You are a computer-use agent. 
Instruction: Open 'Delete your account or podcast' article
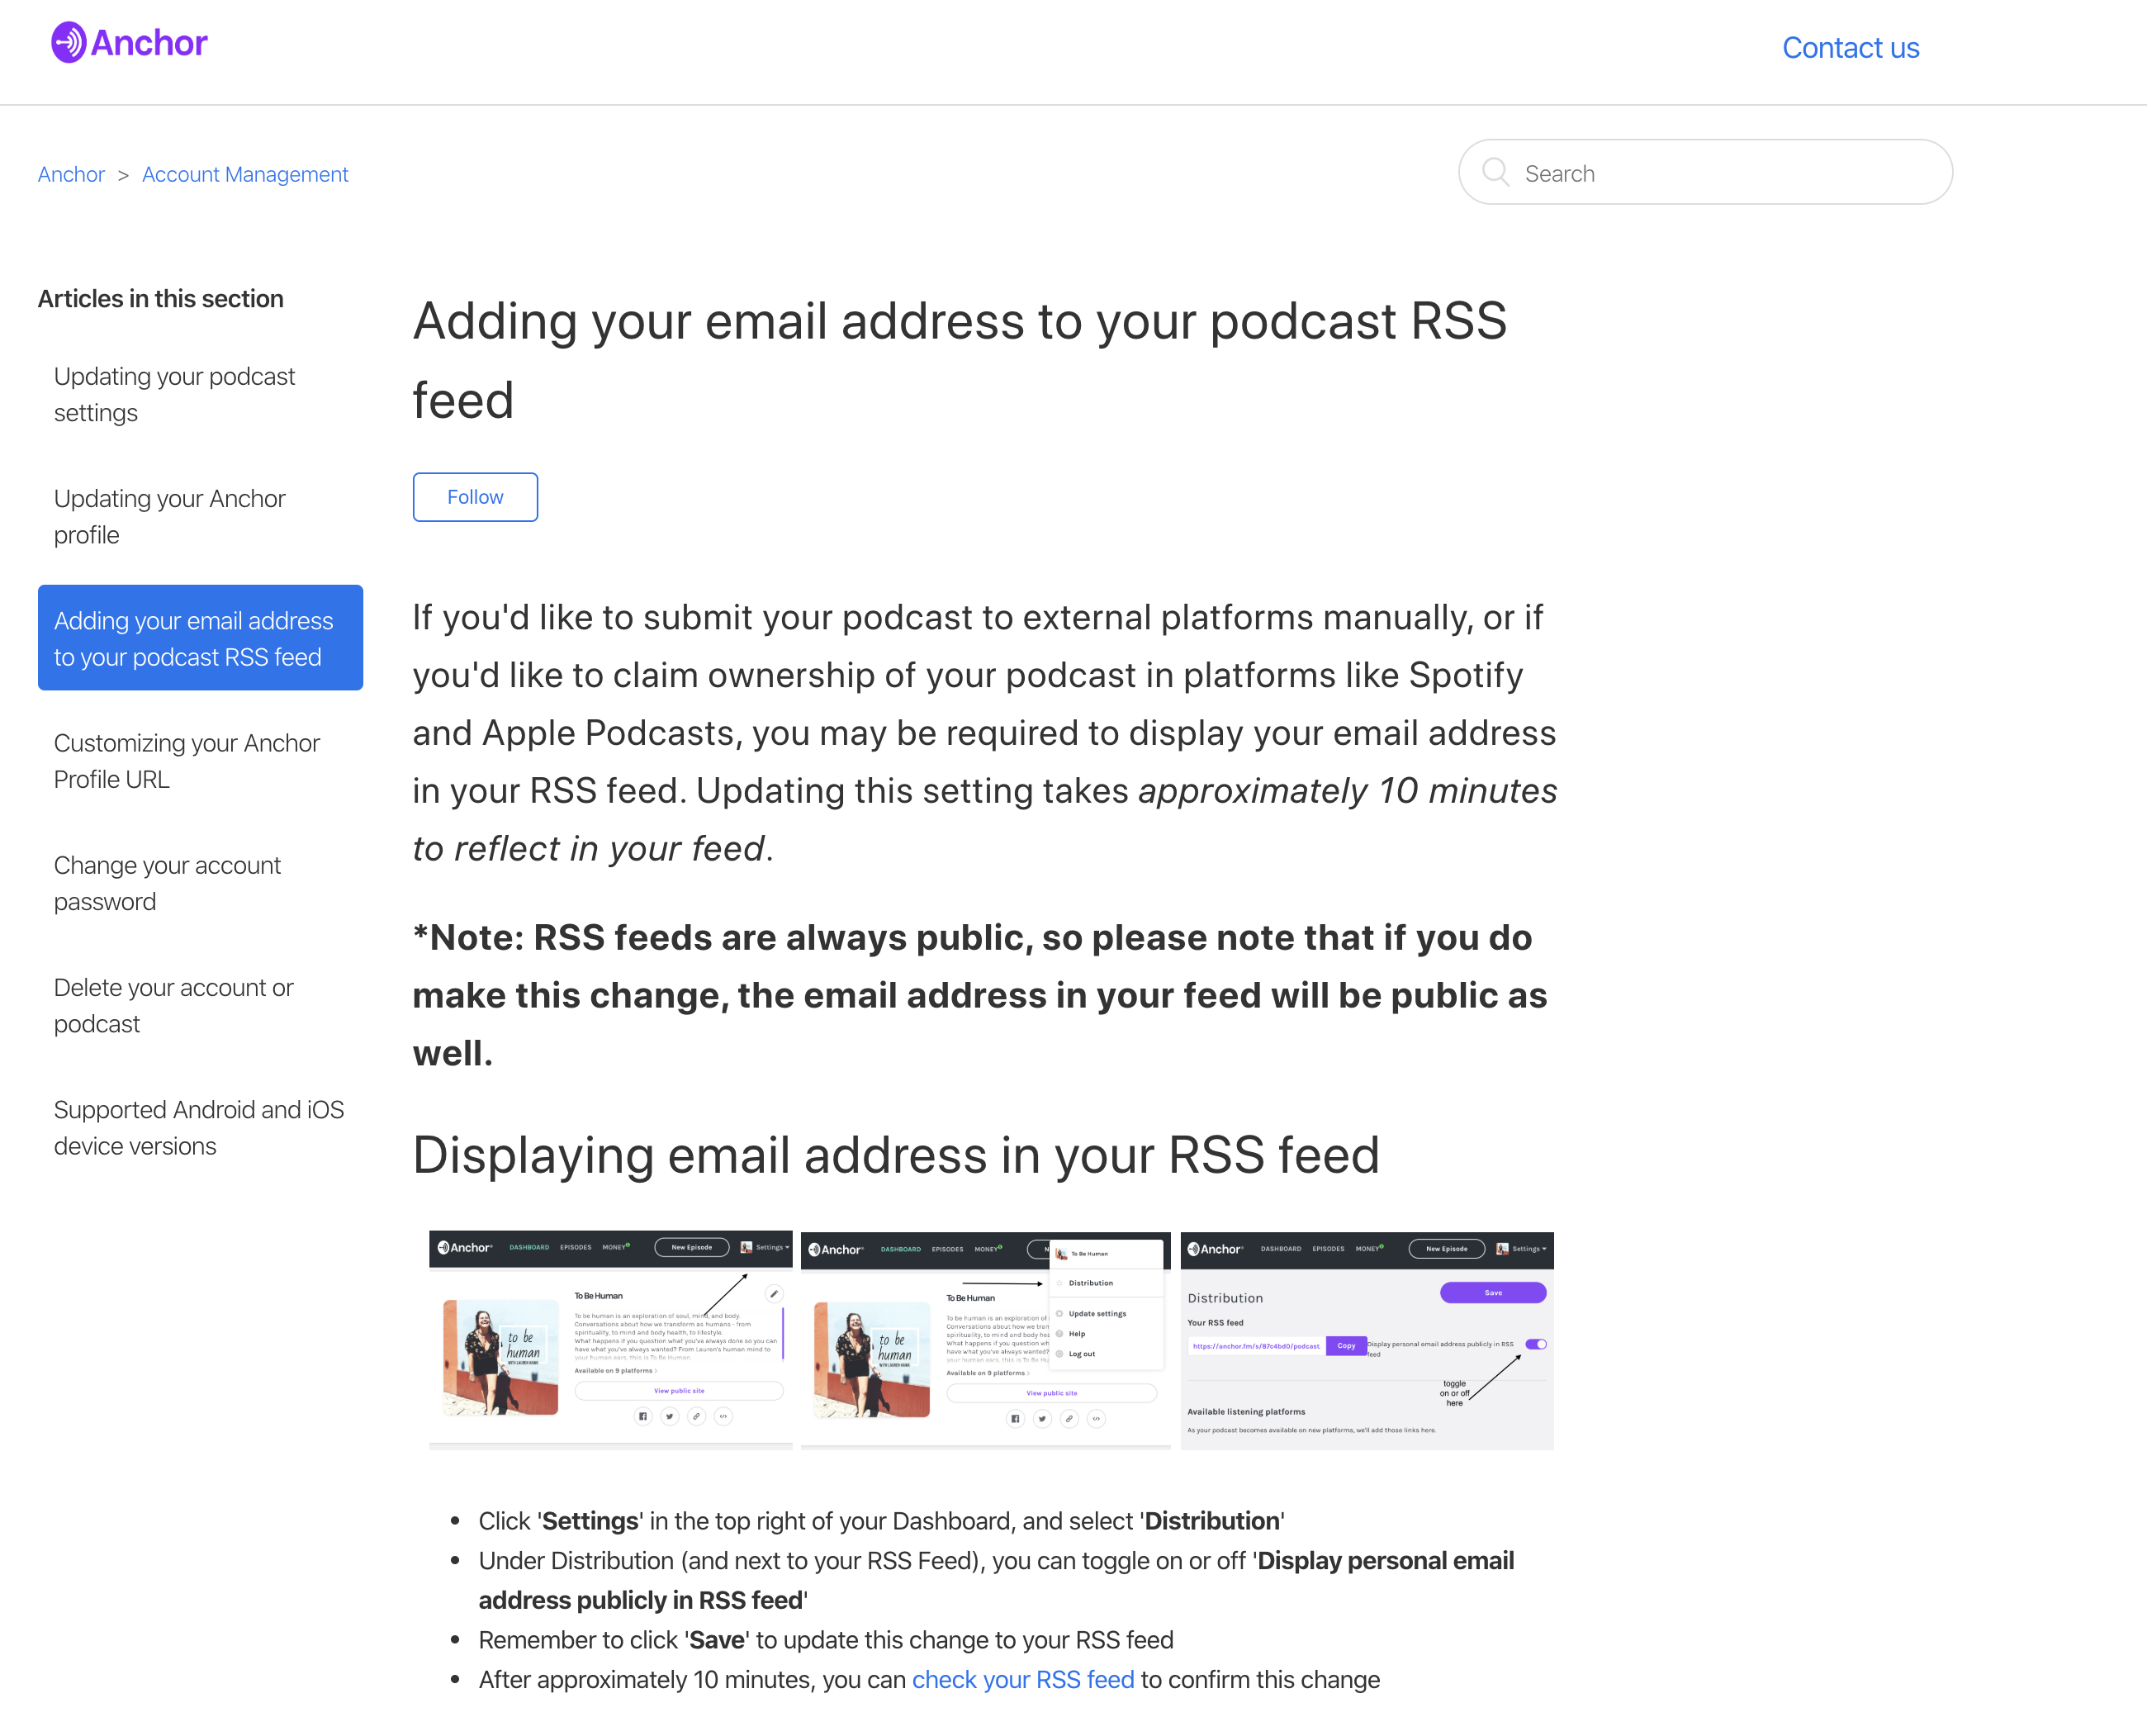point(200,1005)
